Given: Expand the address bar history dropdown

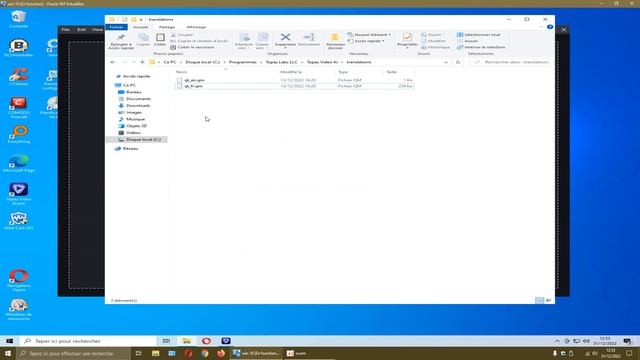Looking at the screenshot, I should (446, 62).
